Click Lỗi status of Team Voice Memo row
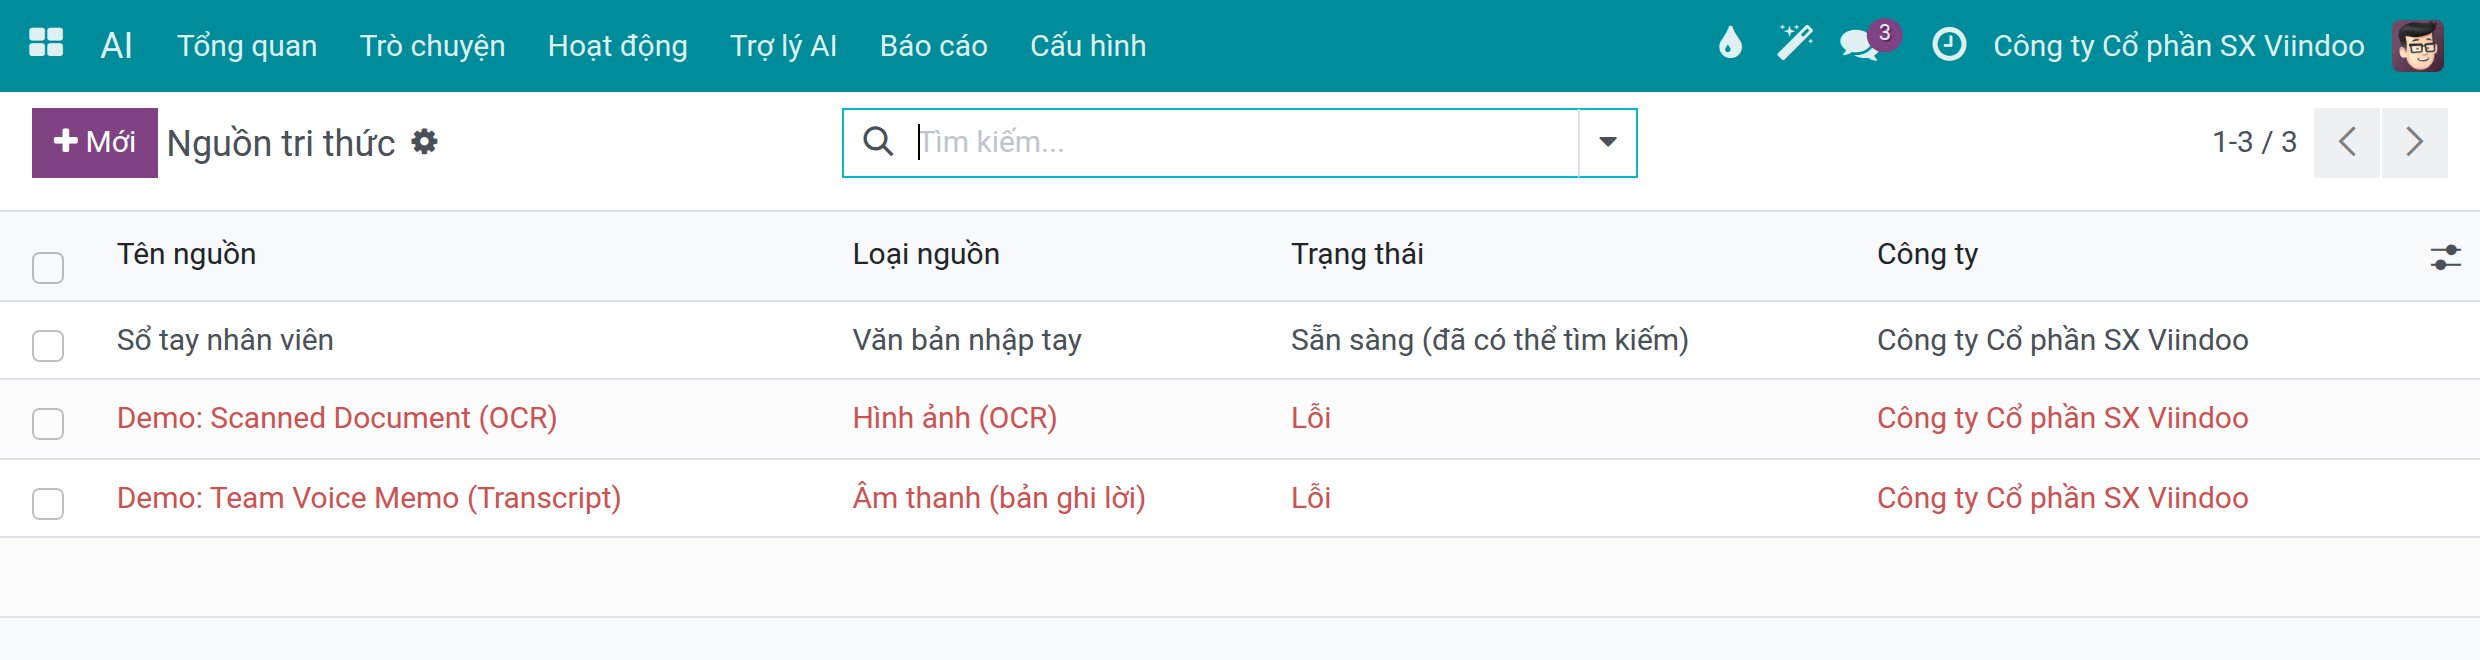2480x660 pixels. pyautogui.click(x=1311, y=498)
